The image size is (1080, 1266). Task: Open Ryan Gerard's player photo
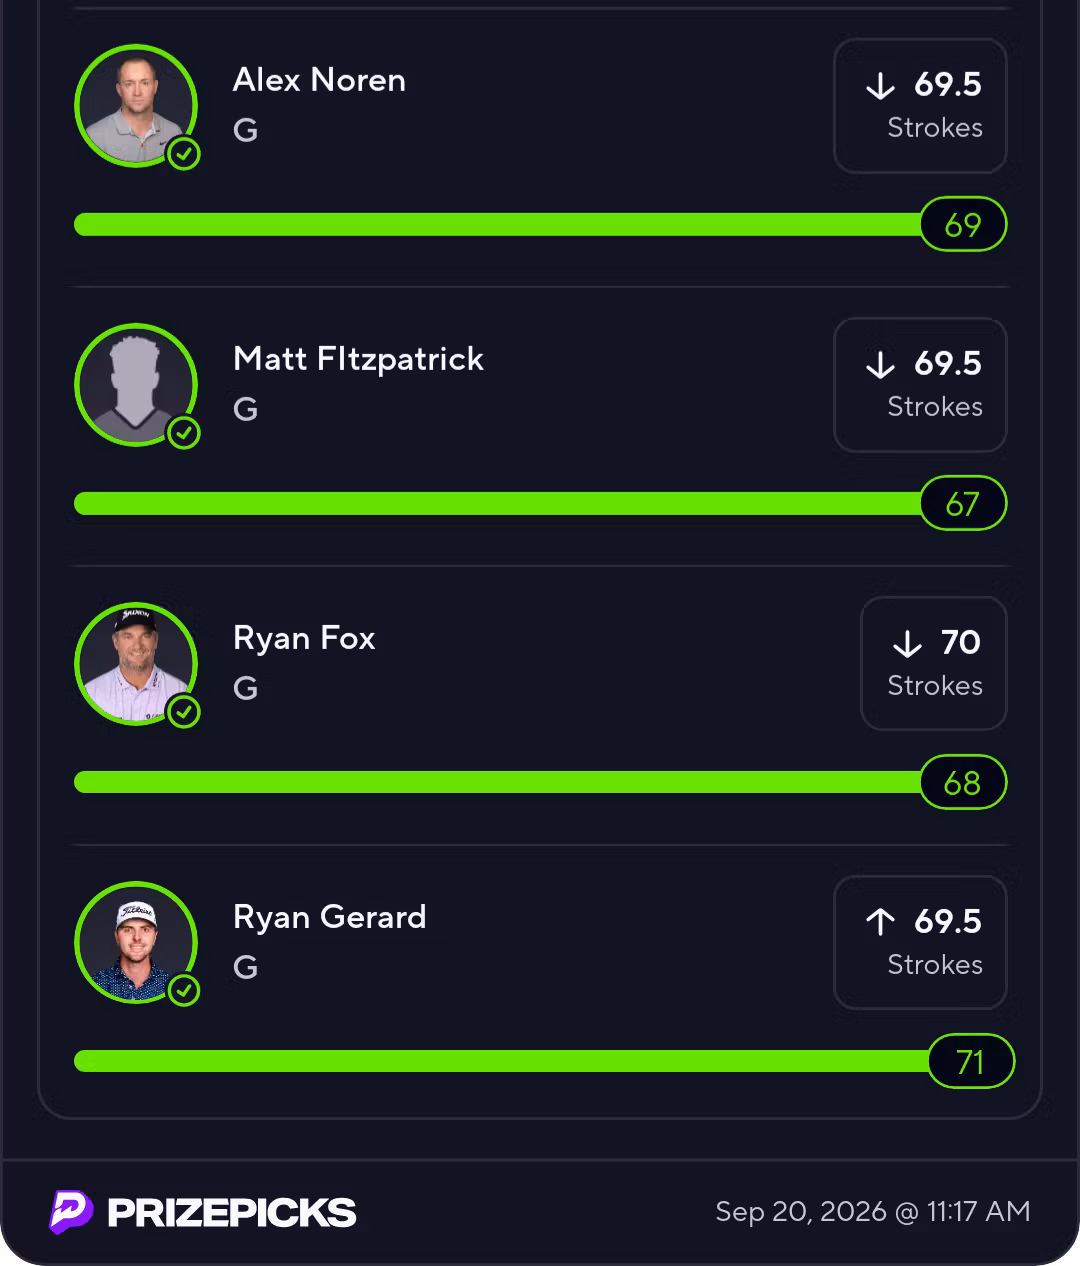(136, 943)
